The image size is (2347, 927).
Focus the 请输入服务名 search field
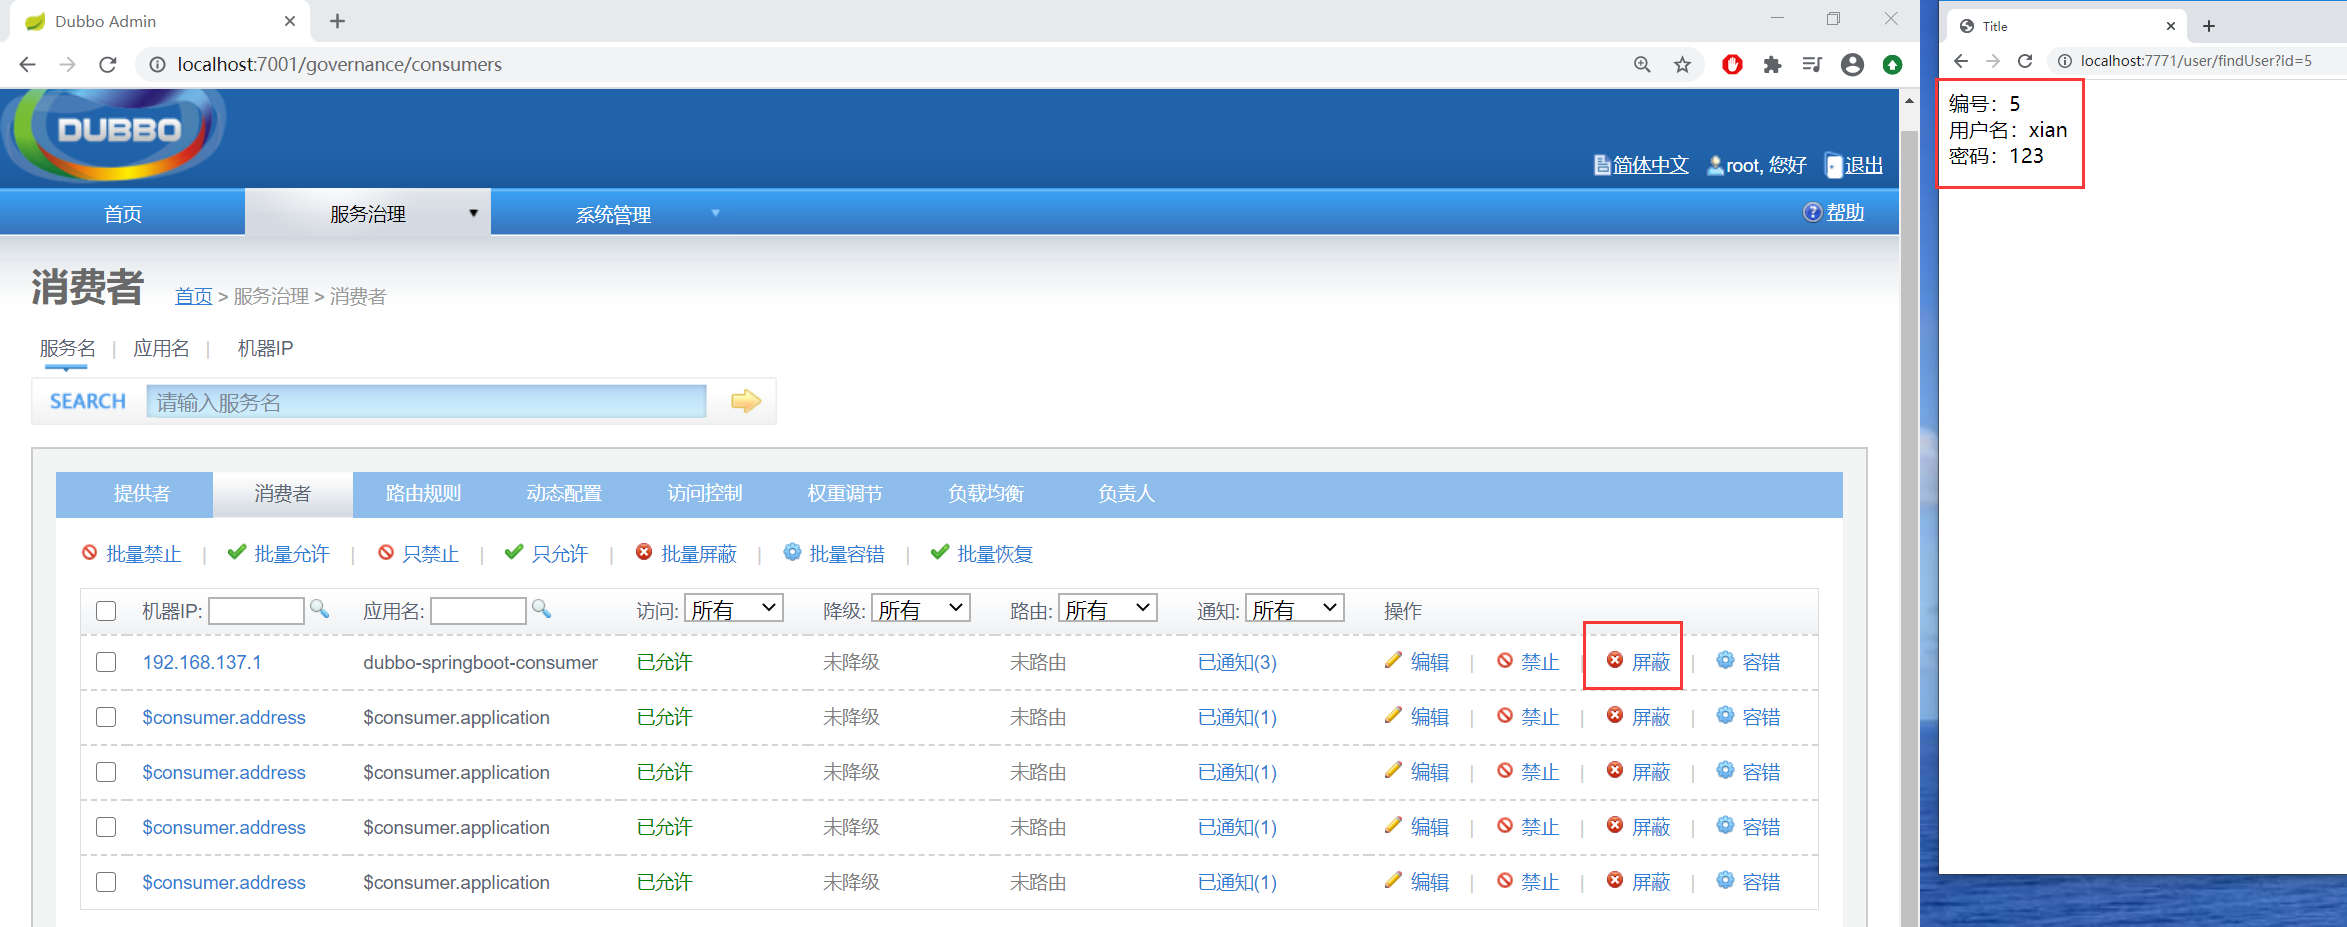(x=426, y=401)
